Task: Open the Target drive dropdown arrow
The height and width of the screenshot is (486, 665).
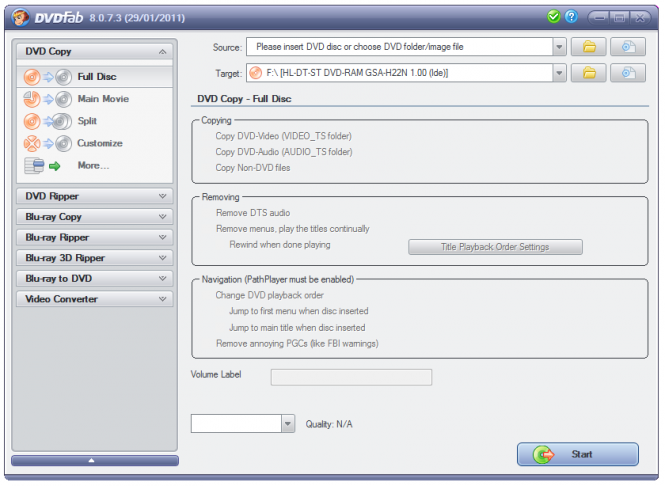Action: (559, 73)
